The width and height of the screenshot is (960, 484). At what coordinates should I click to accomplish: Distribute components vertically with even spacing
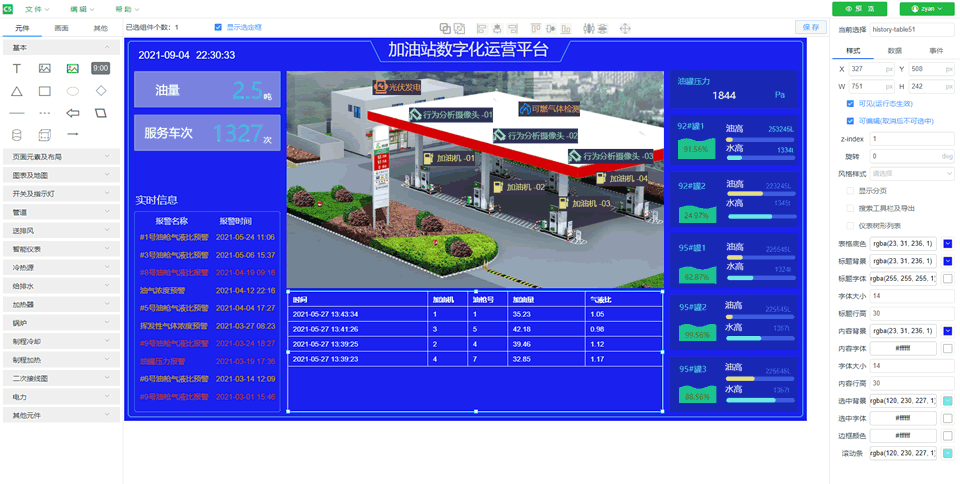(602, 28)
